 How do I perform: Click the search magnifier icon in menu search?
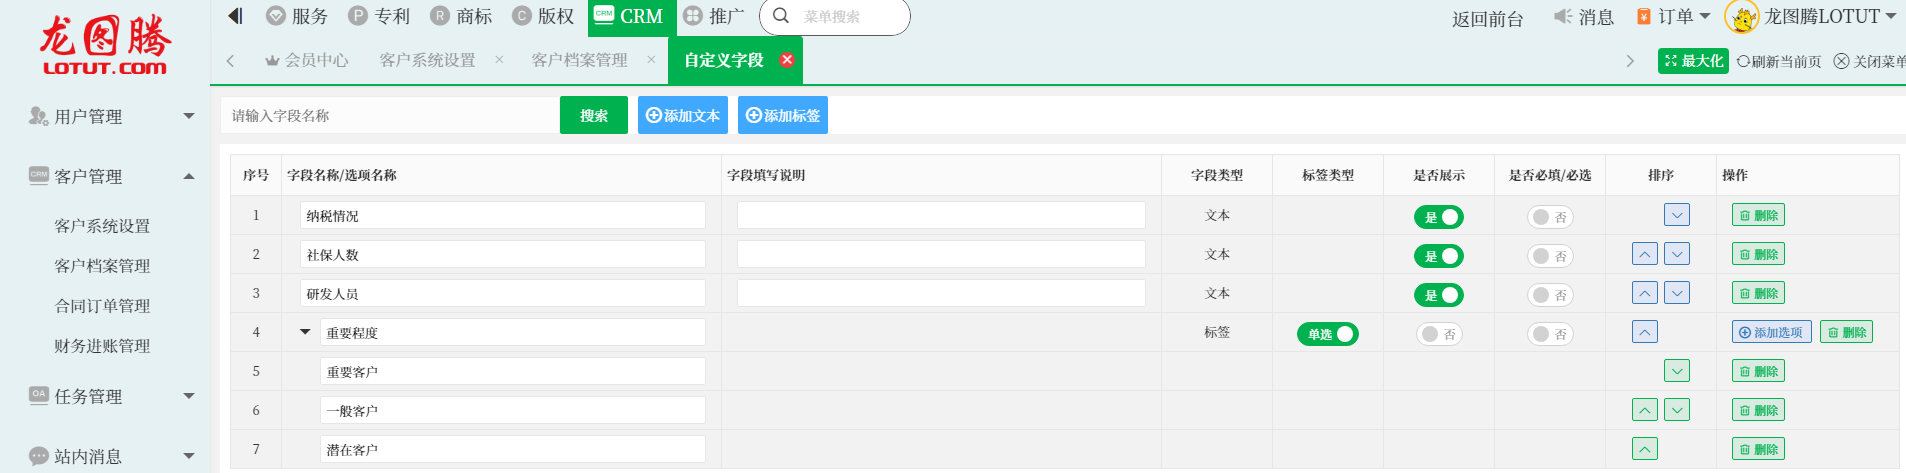[781, 16]
